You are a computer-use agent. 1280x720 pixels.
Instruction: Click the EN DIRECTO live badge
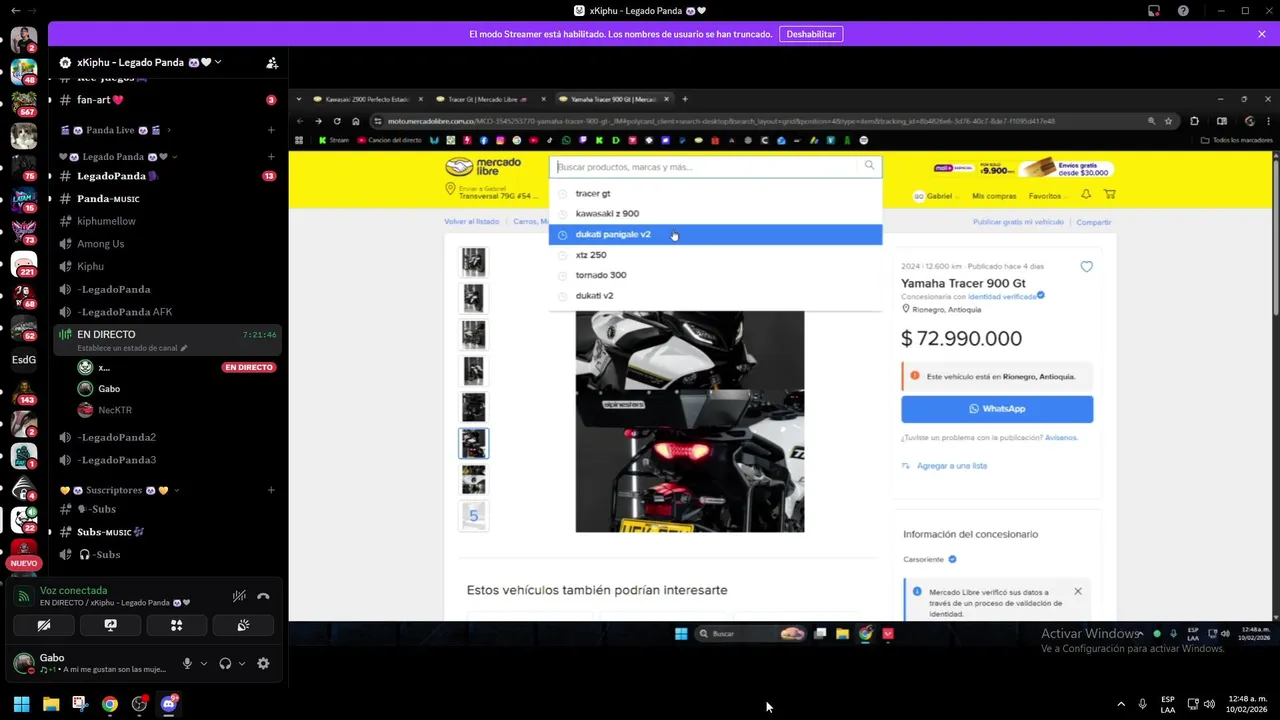coord(249,367)
